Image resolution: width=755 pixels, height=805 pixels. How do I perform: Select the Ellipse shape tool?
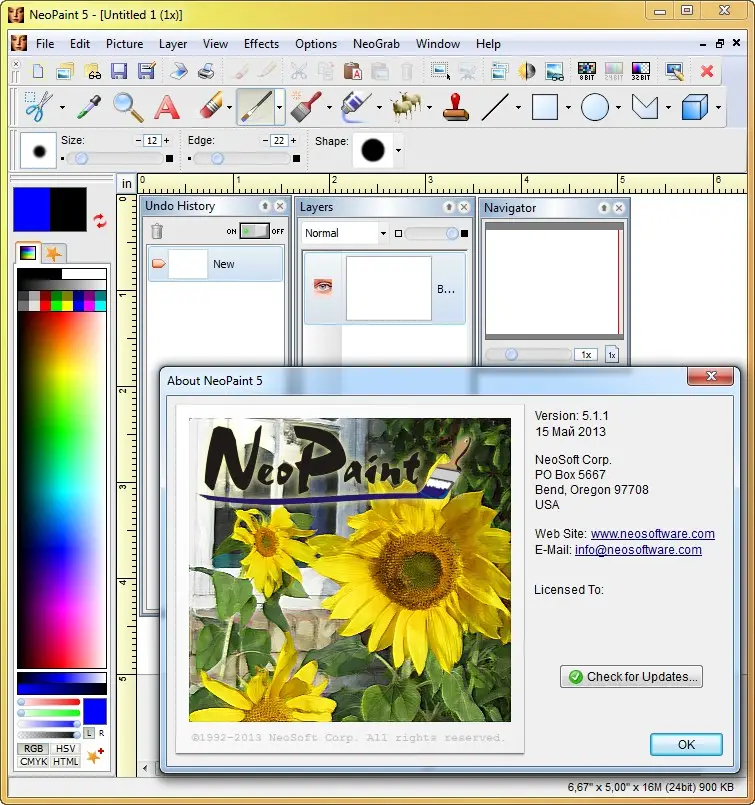594,107
